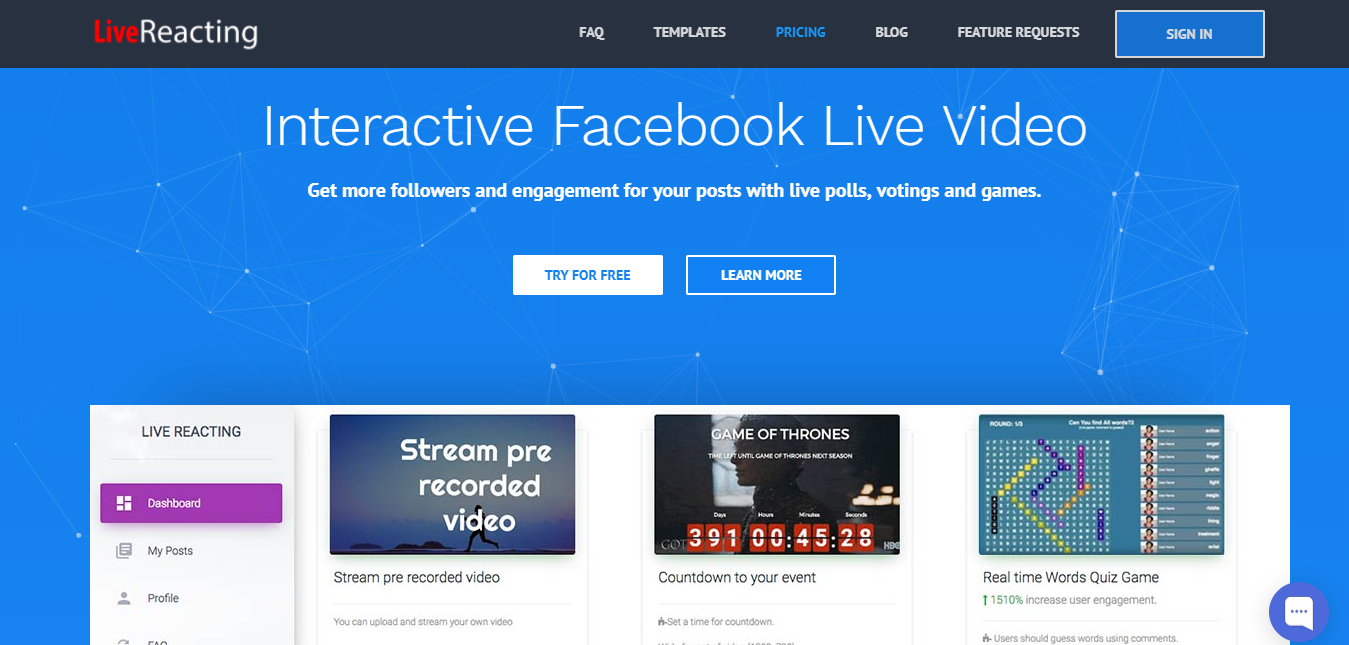Screen dimensions: 1349x645
Task: Click the Learn More button
Action: (x=761, y=275)
